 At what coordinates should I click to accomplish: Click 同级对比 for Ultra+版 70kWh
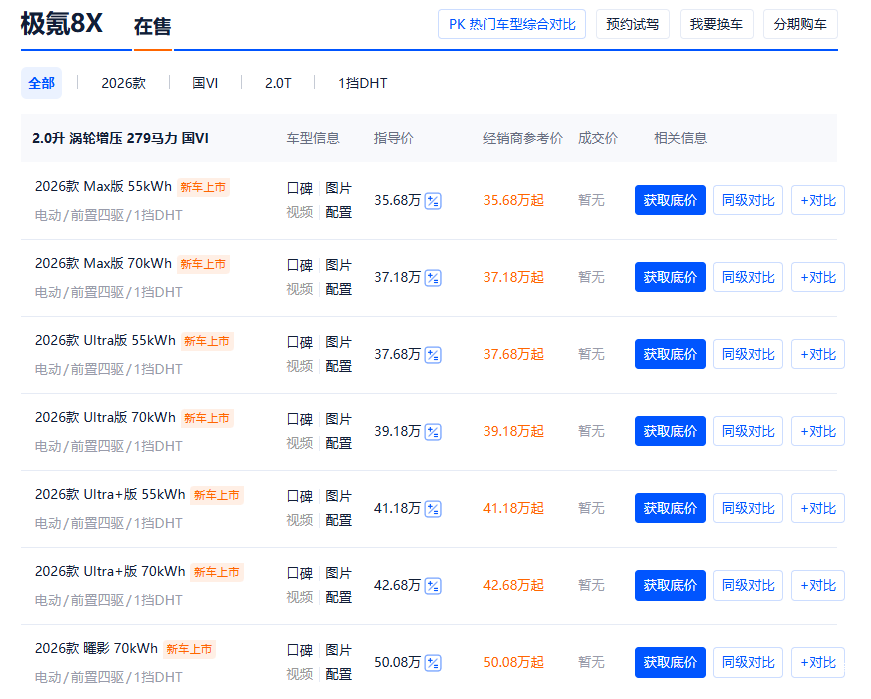[x=748, y=585]
